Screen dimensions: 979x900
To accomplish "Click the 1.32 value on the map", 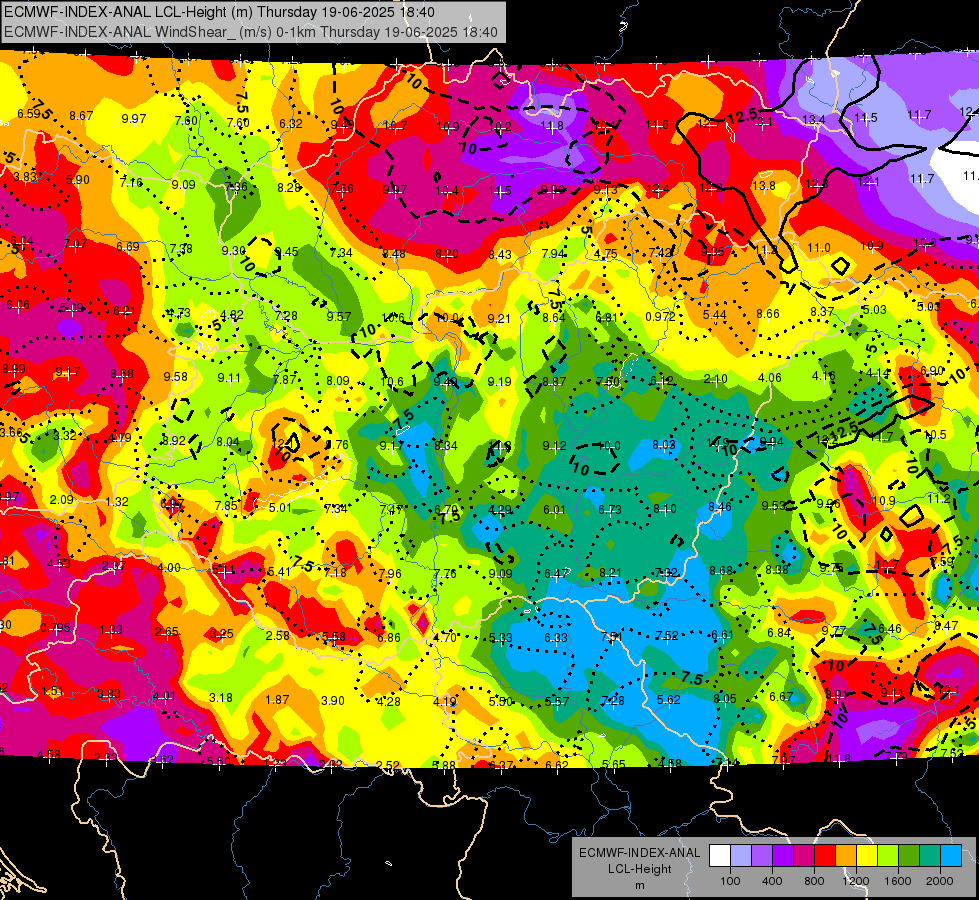I will tap(117, 502).
